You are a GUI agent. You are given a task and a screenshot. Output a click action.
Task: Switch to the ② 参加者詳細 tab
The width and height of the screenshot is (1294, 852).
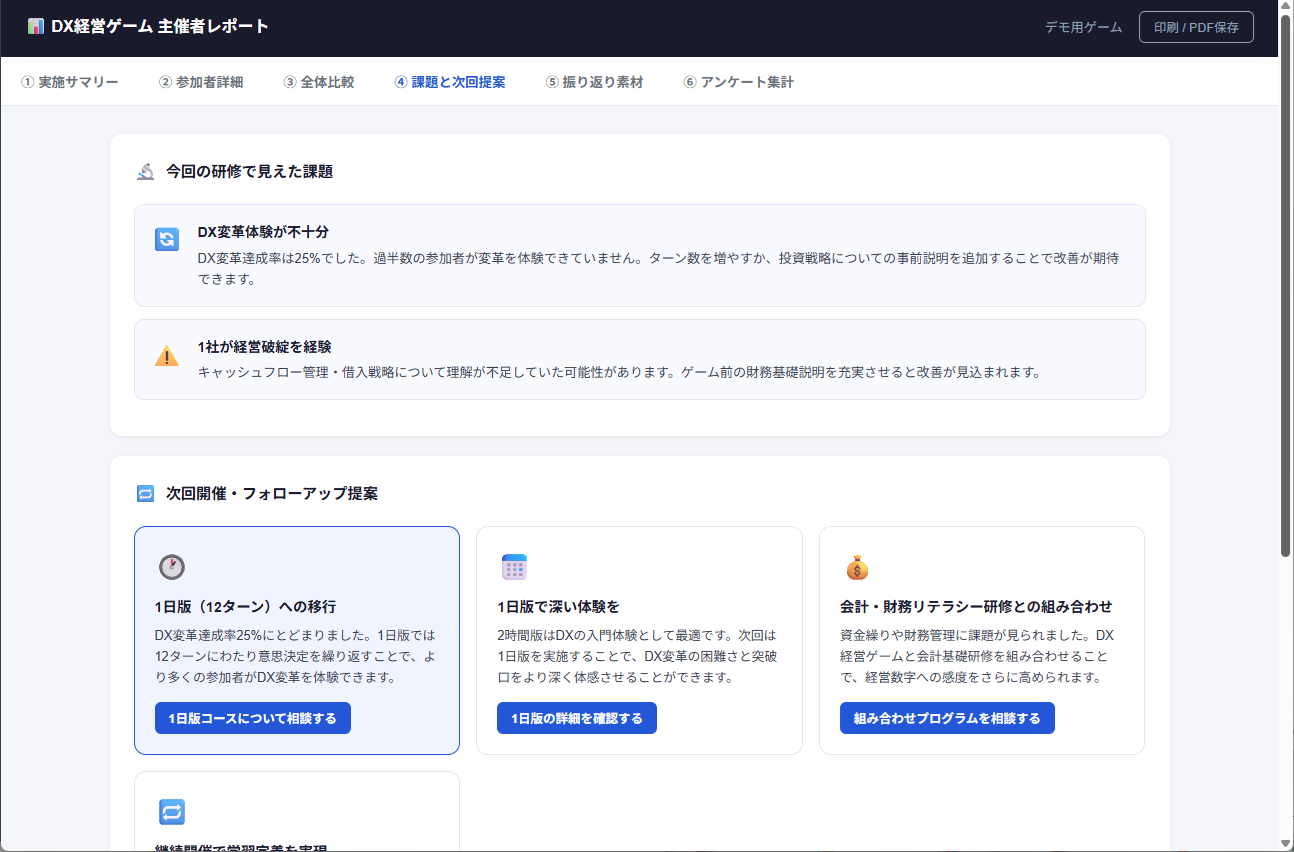[200, 82]
